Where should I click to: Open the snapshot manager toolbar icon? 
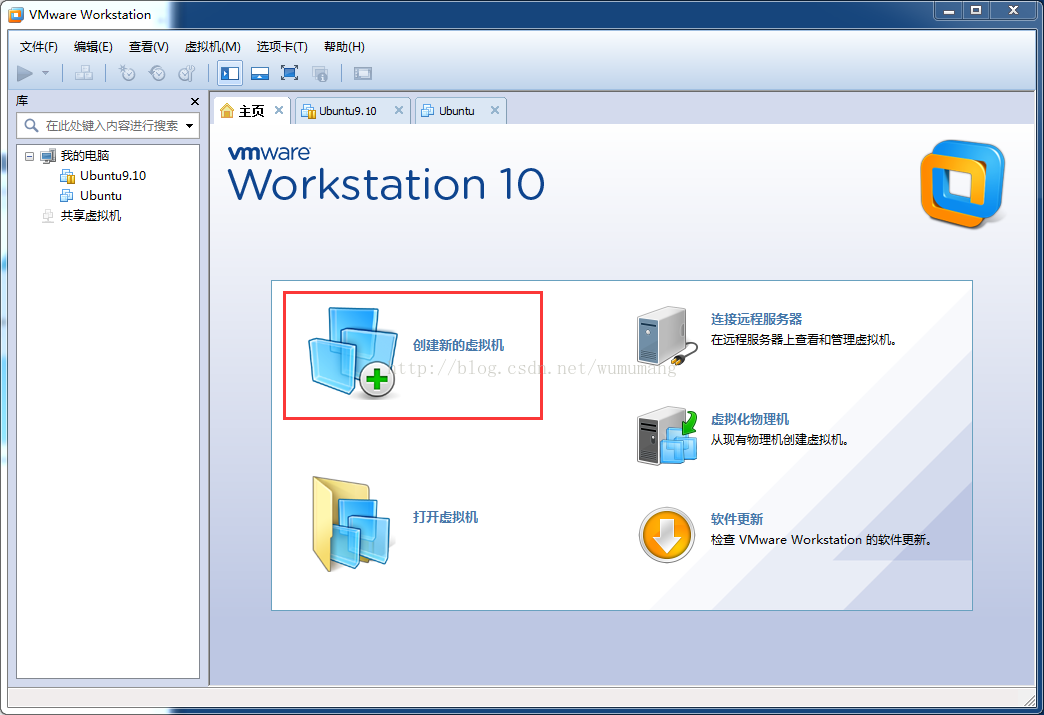coord(187,73)
